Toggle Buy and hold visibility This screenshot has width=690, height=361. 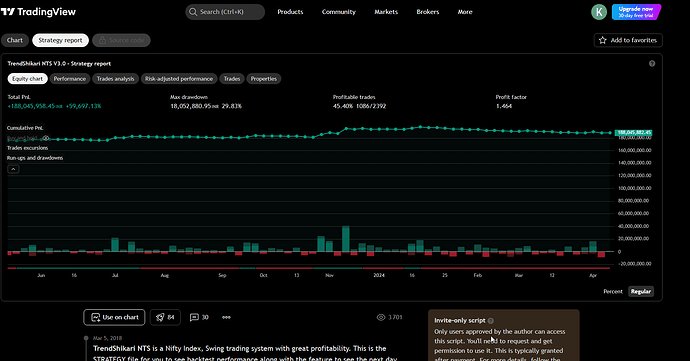[x=46, y=138]
